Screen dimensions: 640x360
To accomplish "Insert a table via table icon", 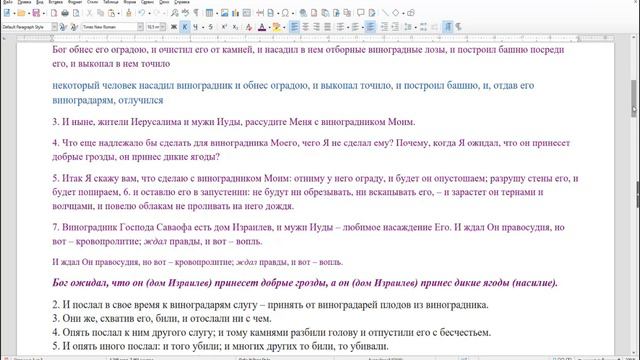I will click(x=209, y=13).
